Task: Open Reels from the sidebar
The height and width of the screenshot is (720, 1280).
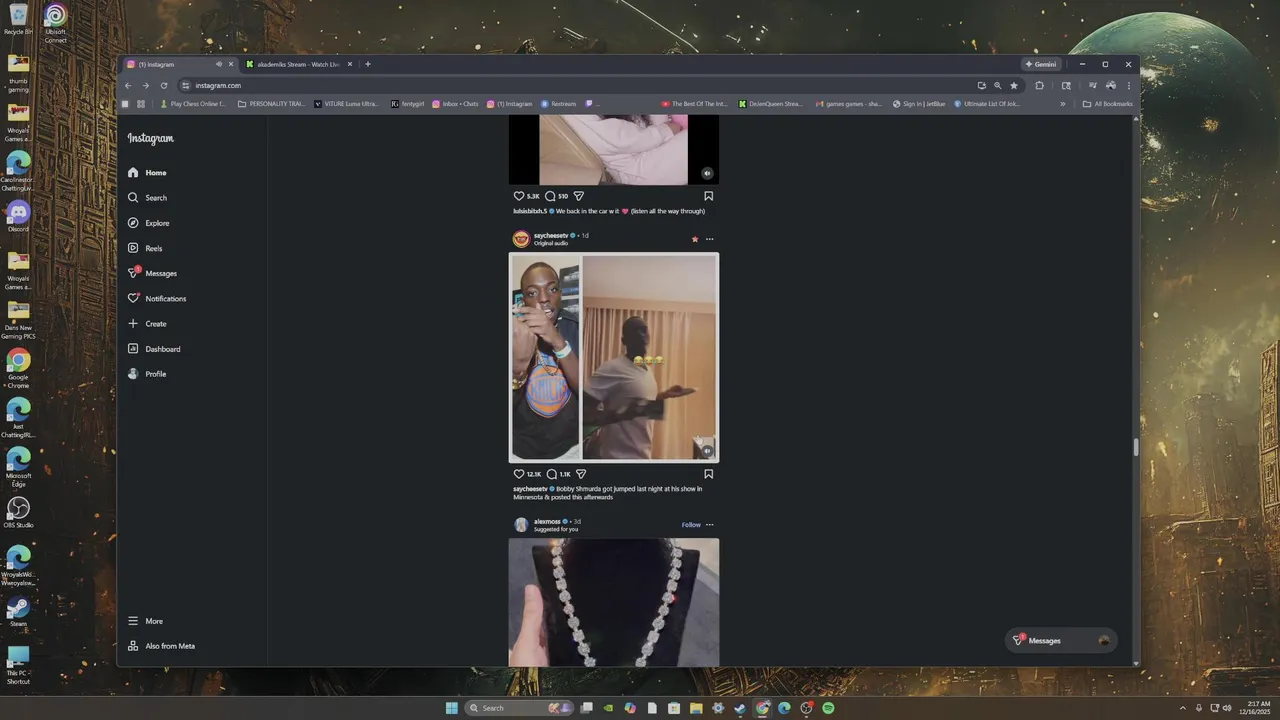Action: [145, 248]
